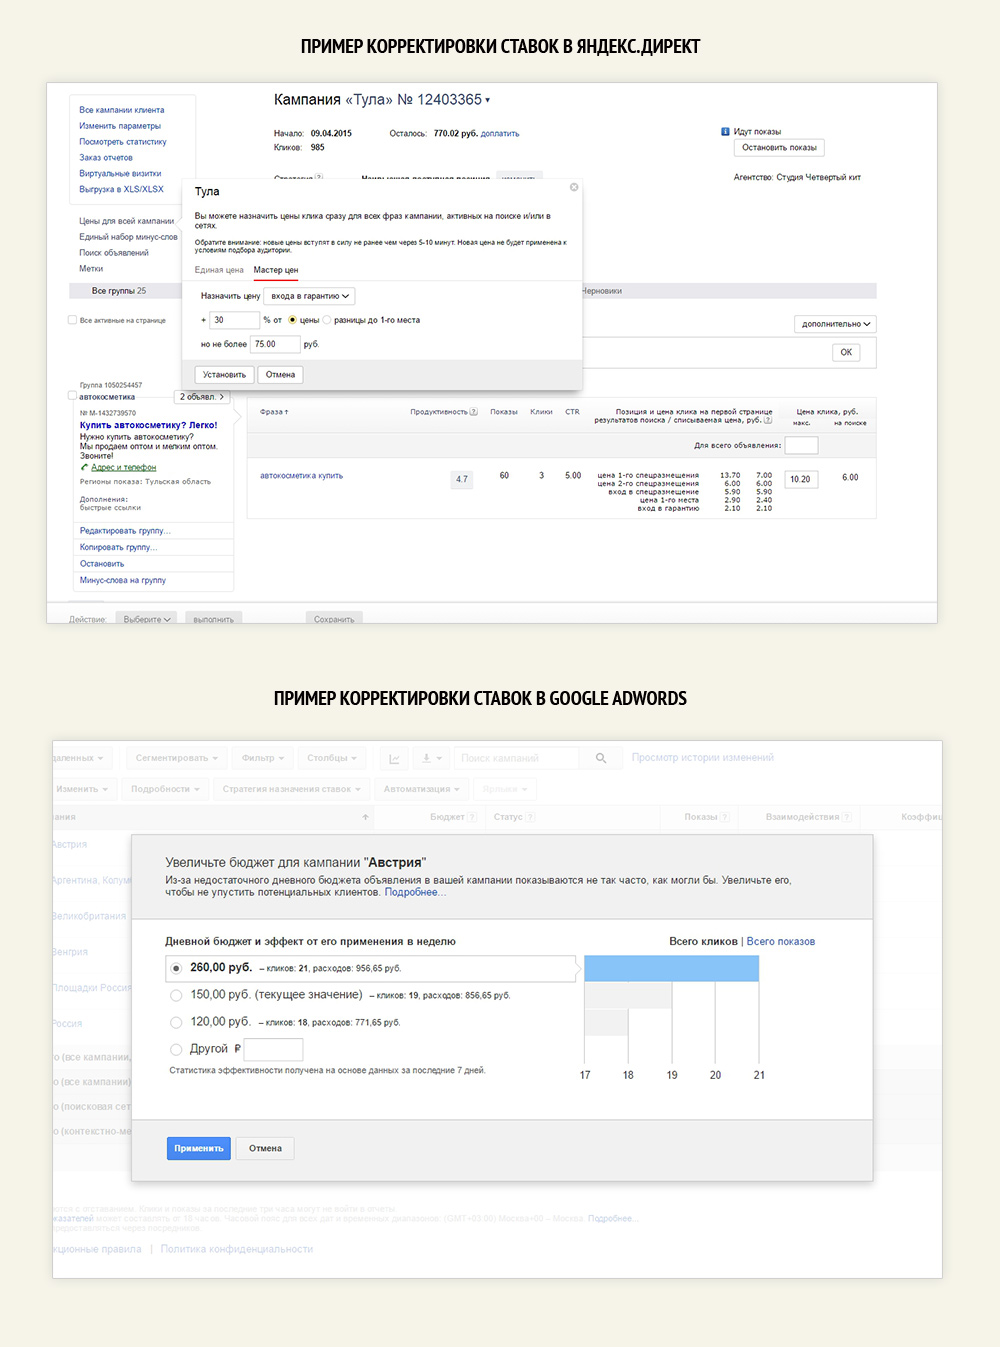Open the Фильтр dropdown
This screenshot has height=1347, width=1000.
pyautogui.click(x=263, y=758)
